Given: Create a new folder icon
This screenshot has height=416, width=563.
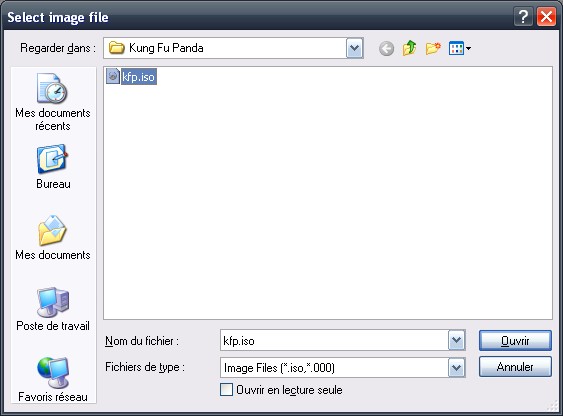Looking at the screenshot, I should (x=433, y=48).
